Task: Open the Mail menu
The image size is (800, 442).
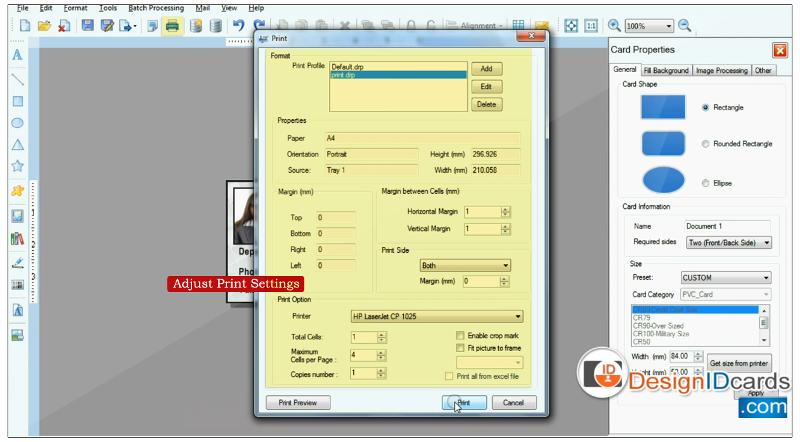Action: click(x=203, y=8)
